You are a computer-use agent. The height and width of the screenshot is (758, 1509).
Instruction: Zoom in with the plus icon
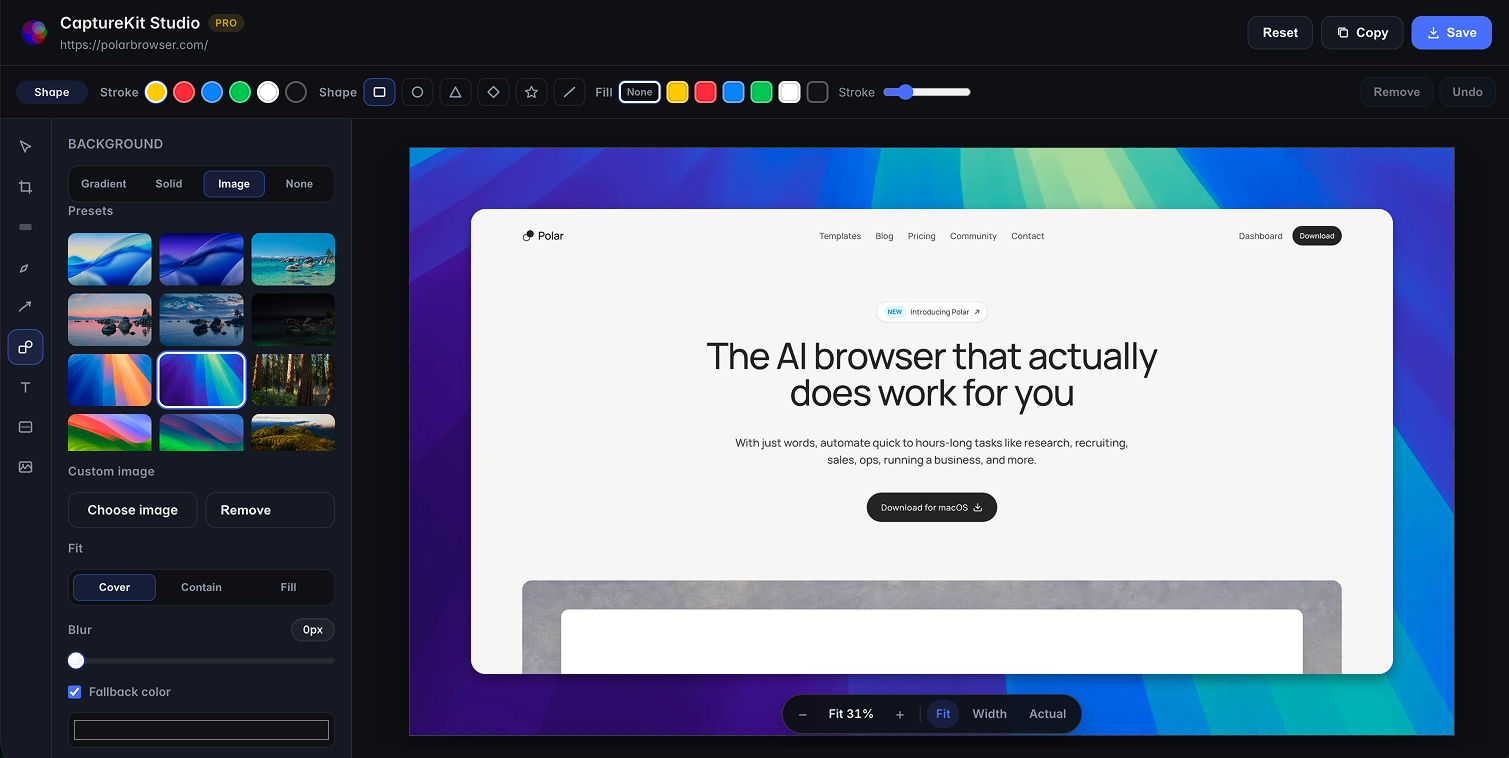(x=900, y=714)
